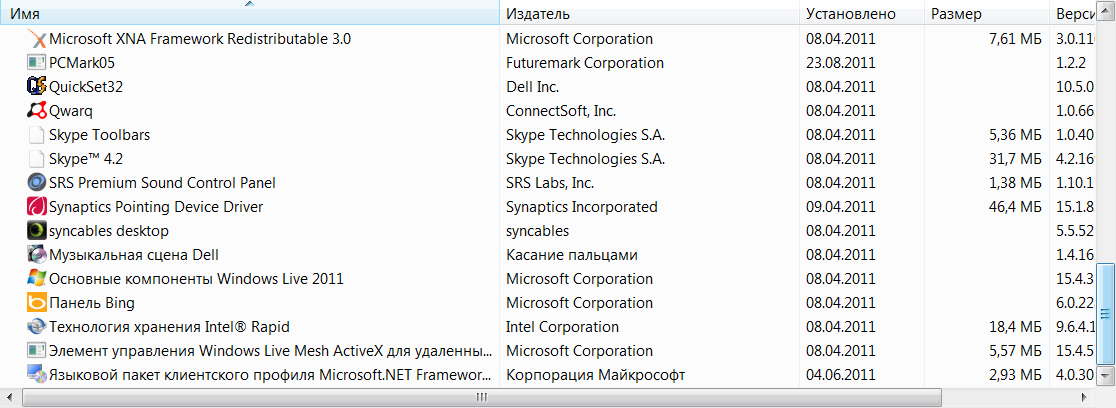This screenshot has width=1116, height=408.
Task: Select the SRS Premium Sound icon
Action: [x=37, y=183]
